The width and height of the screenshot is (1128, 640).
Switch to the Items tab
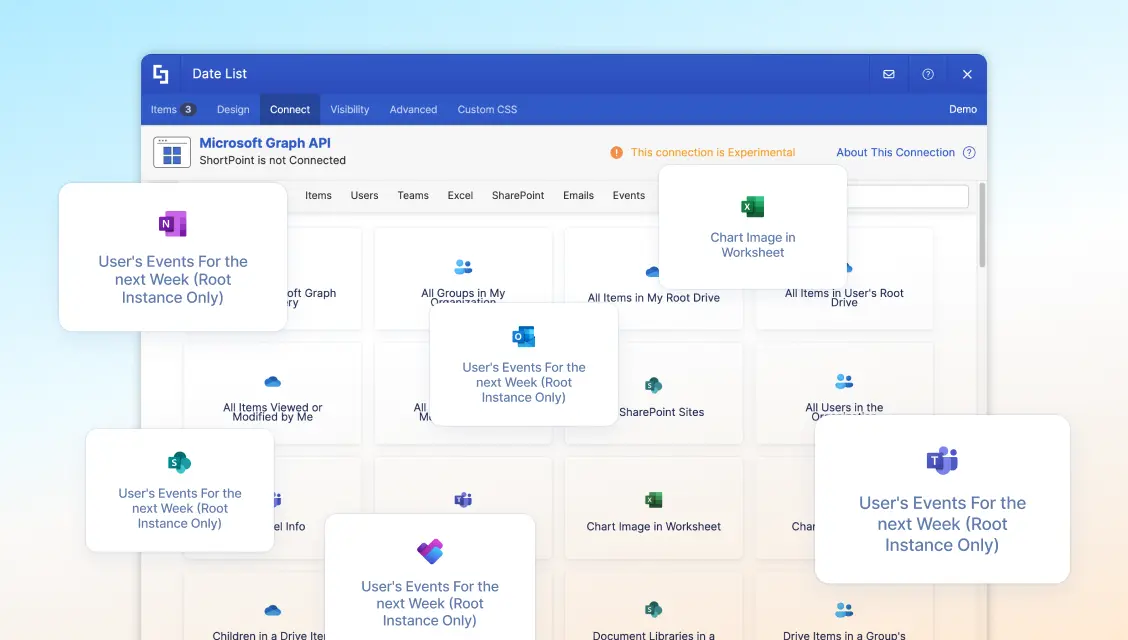173,109
